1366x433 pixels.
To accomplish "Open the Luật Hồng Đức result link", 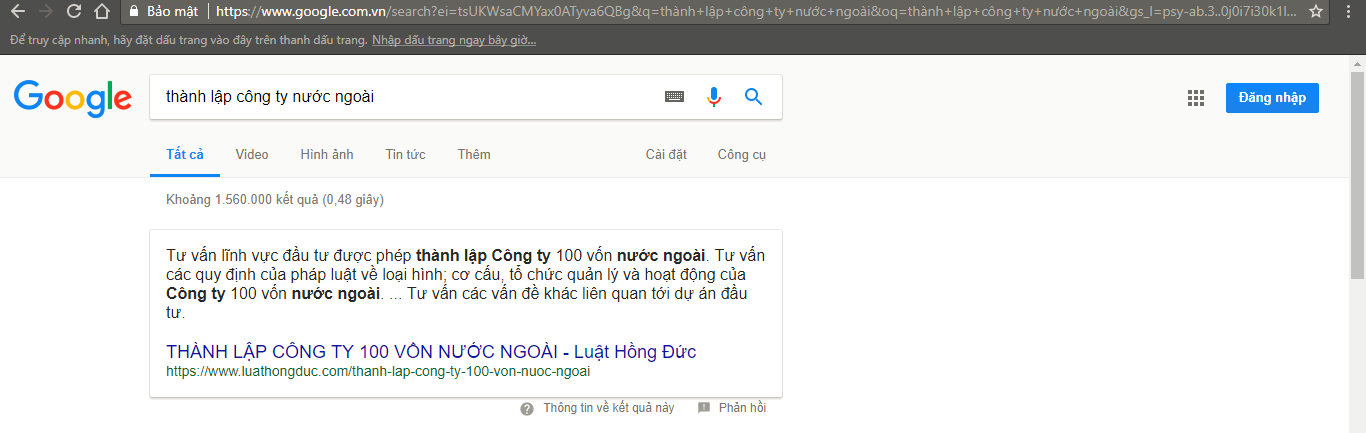I will click(431, 352).
